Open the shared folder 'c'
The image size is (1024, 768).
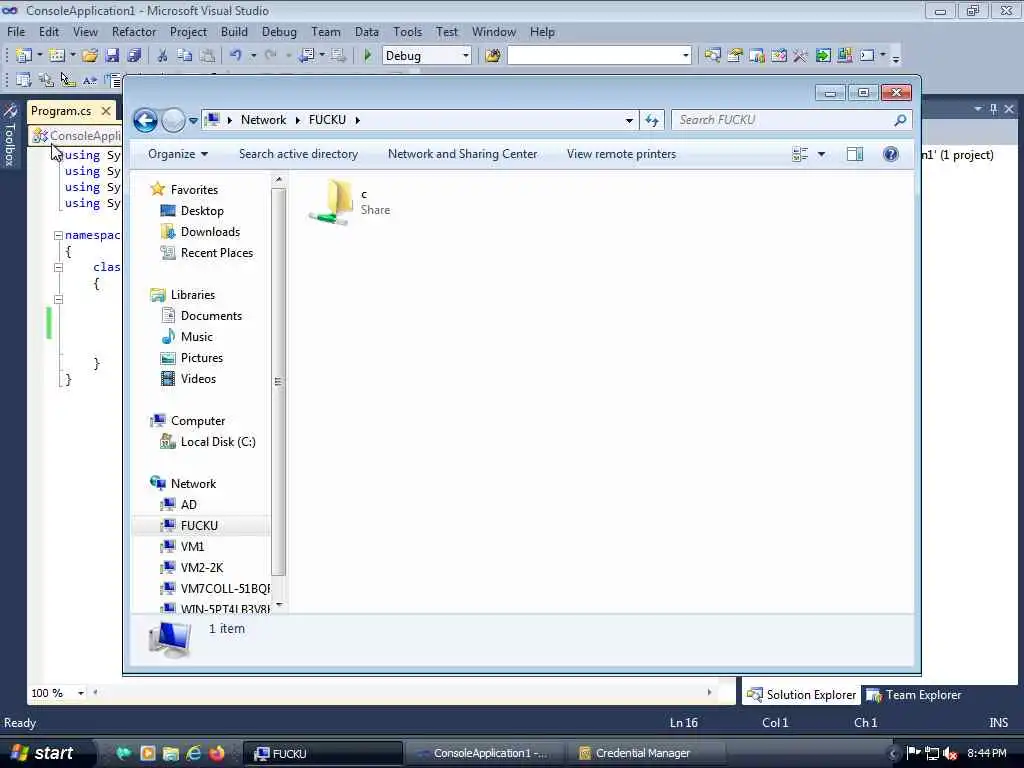350,202
